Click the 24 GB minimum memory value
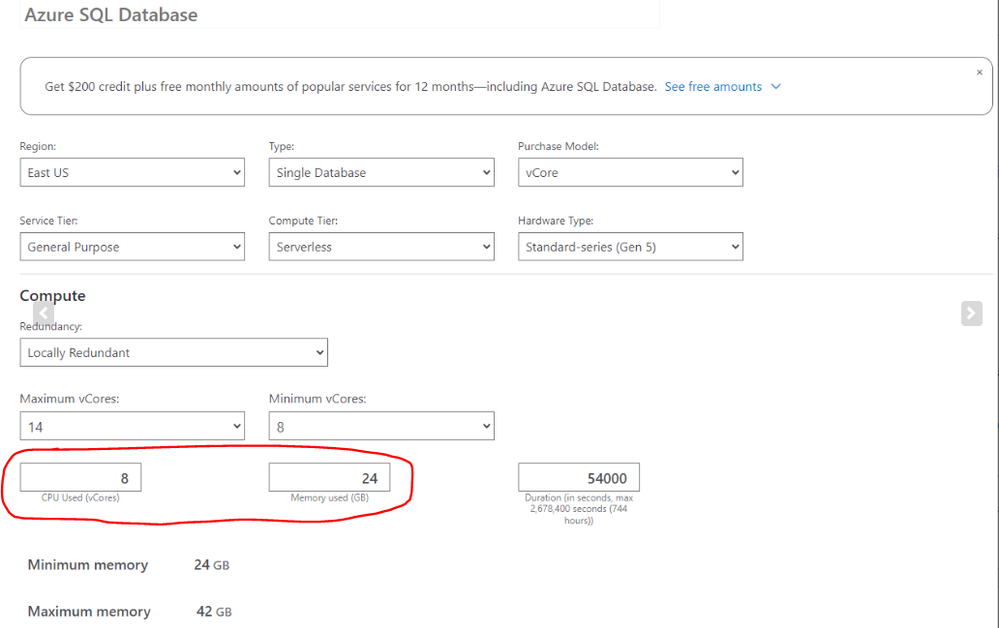This screenshot has height=628, width=999. [x=212, y=565]
